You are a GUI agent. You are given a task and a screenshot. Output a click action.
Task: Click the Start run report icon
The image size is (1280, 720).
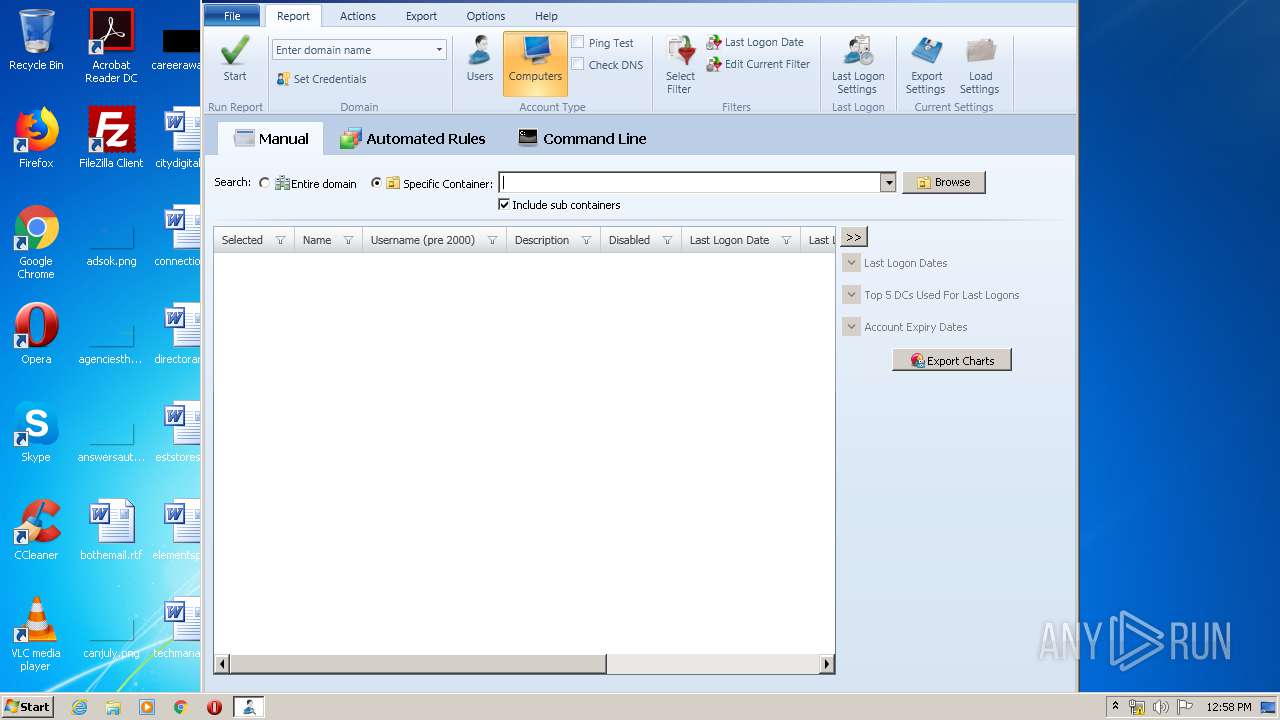coord(235,59)
